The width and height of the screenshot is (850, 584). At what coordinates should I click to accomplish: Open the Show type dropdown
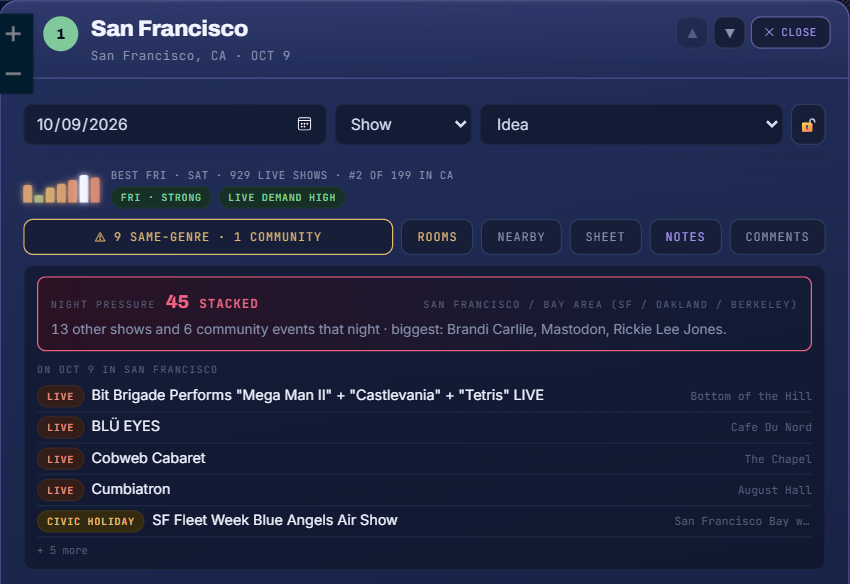pyautogui.click(x=403, y=124)
